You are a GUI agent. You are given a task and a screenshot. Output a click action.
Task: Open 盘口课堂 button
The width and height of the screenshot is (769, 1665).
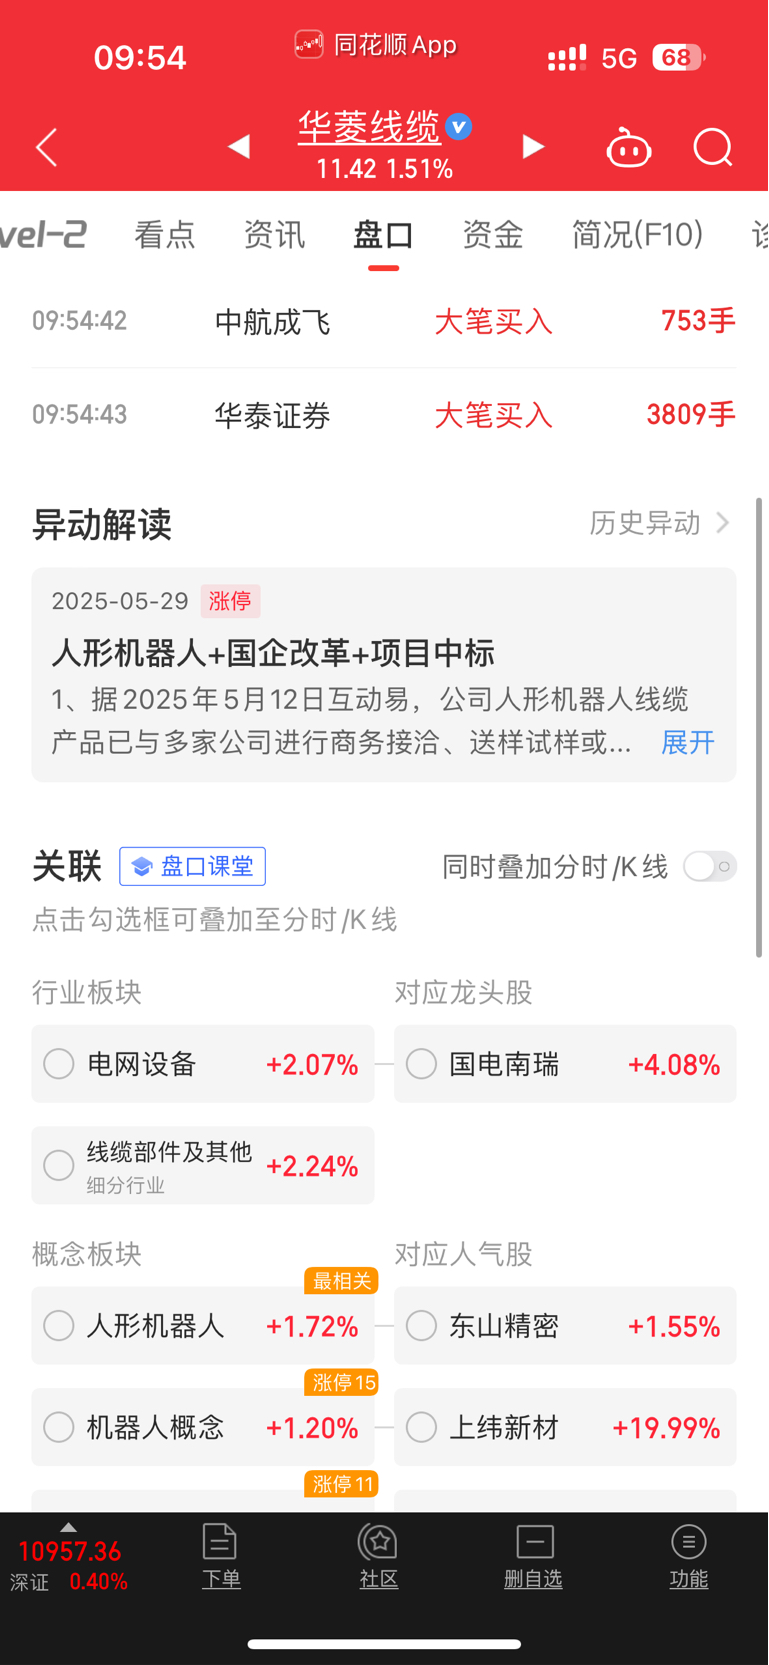coord(192,866)
